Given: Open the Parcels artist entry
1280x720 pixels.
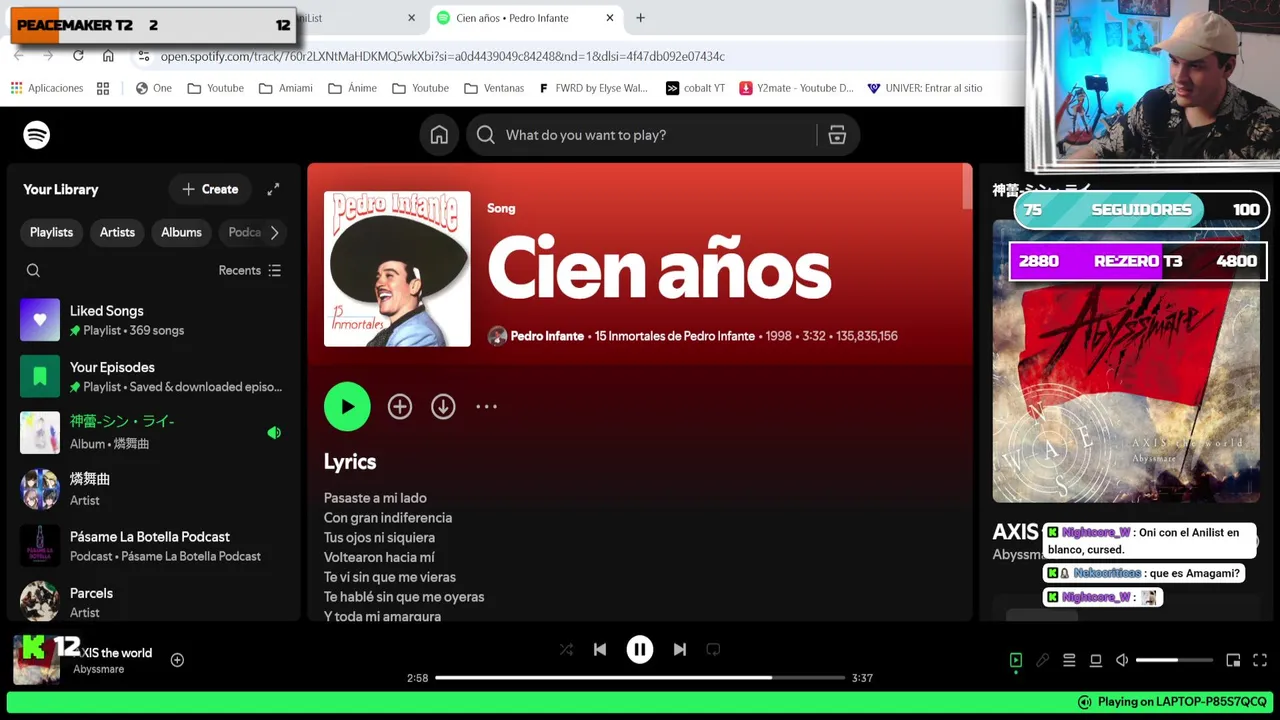Looking at the screenshot, I should [154, 602].
